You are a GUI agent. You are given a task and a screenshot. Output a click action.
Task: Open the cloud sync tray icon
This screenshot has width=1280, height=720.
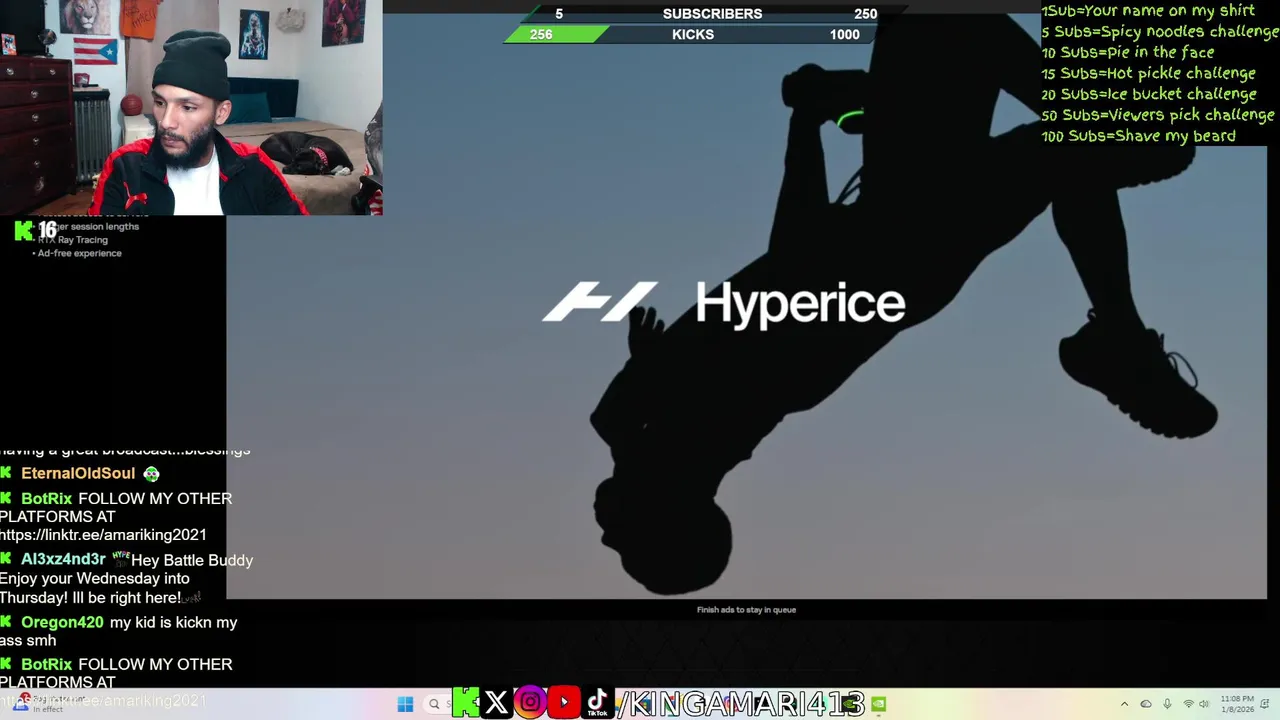[1146, 704]
